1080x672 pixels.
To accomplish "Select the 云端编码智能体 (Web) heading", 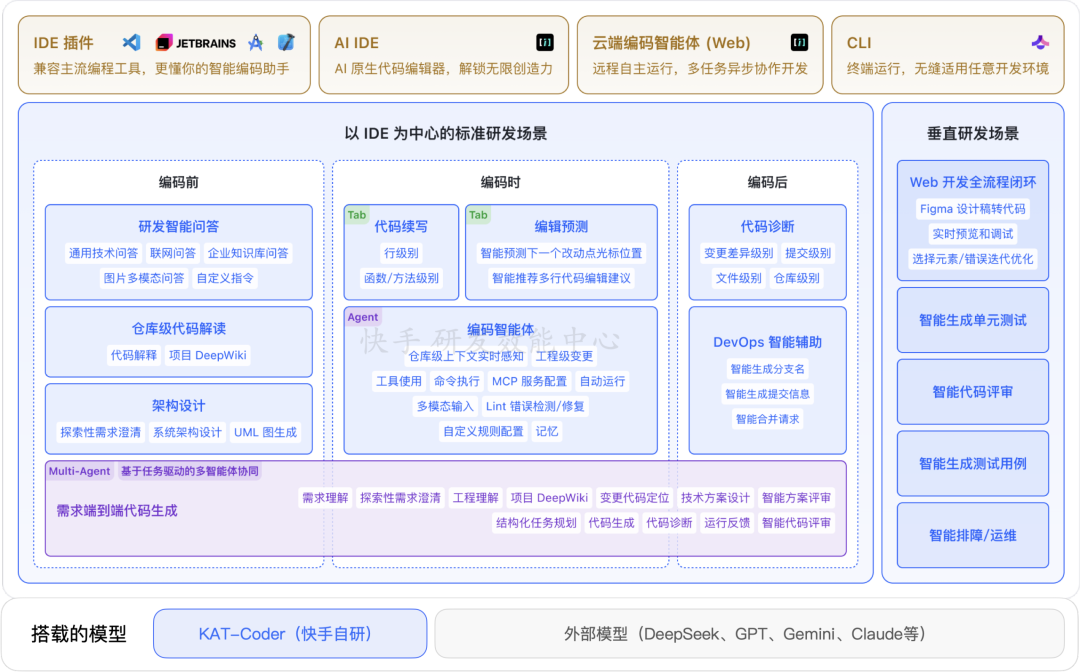I will [x=671, y=43].
